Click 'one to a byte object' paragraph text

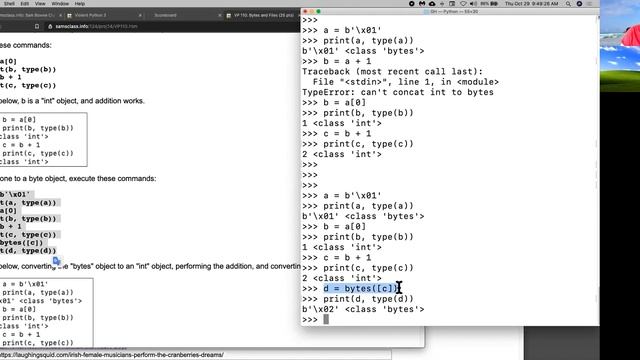coord(78,178)
